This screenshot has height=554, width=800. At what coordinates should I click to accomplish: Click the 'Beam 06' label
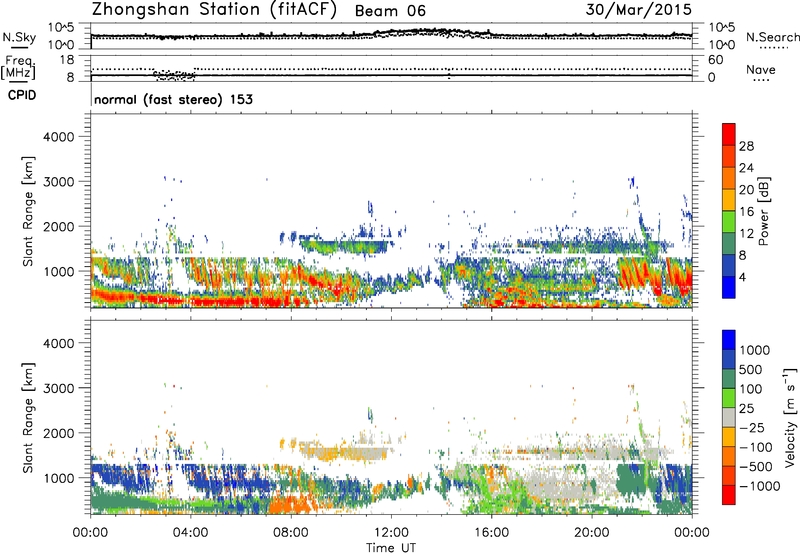tap(390, 11)
